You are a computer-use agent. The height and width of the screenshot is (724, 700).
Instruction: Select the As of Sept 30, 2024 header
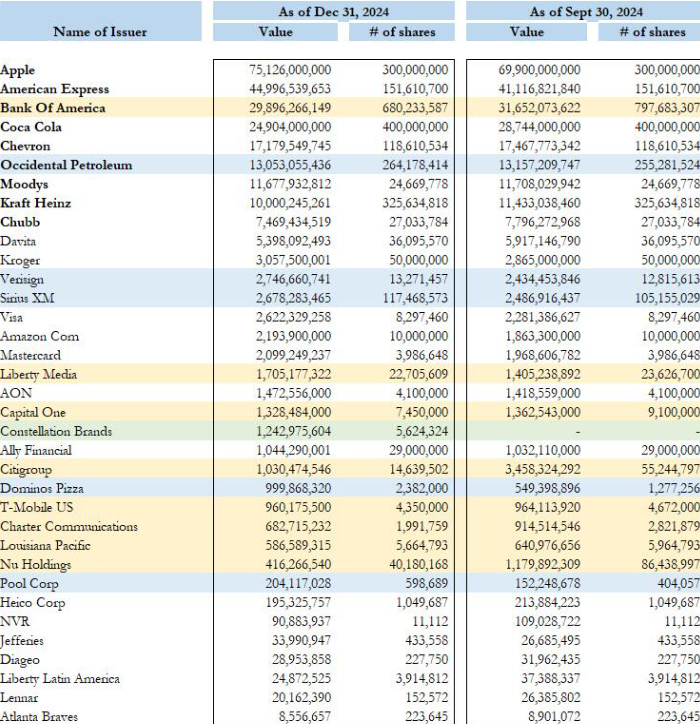[x=583, y=12]
